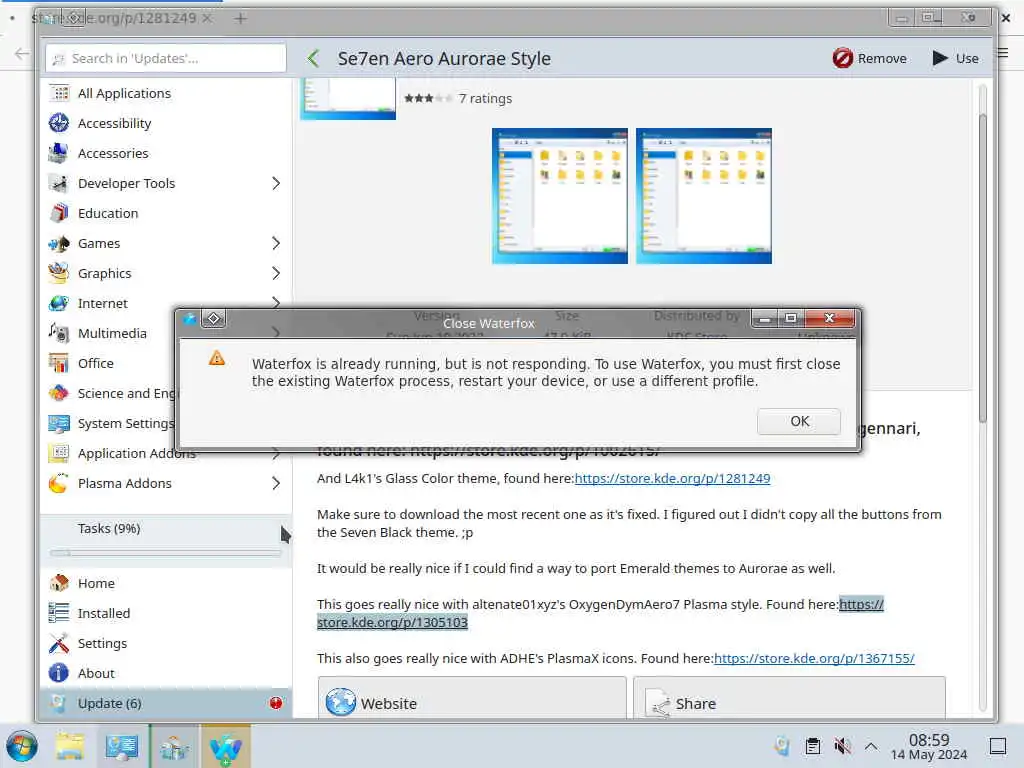
Task: Click the red update alert badge
Action: pos(276,703)
